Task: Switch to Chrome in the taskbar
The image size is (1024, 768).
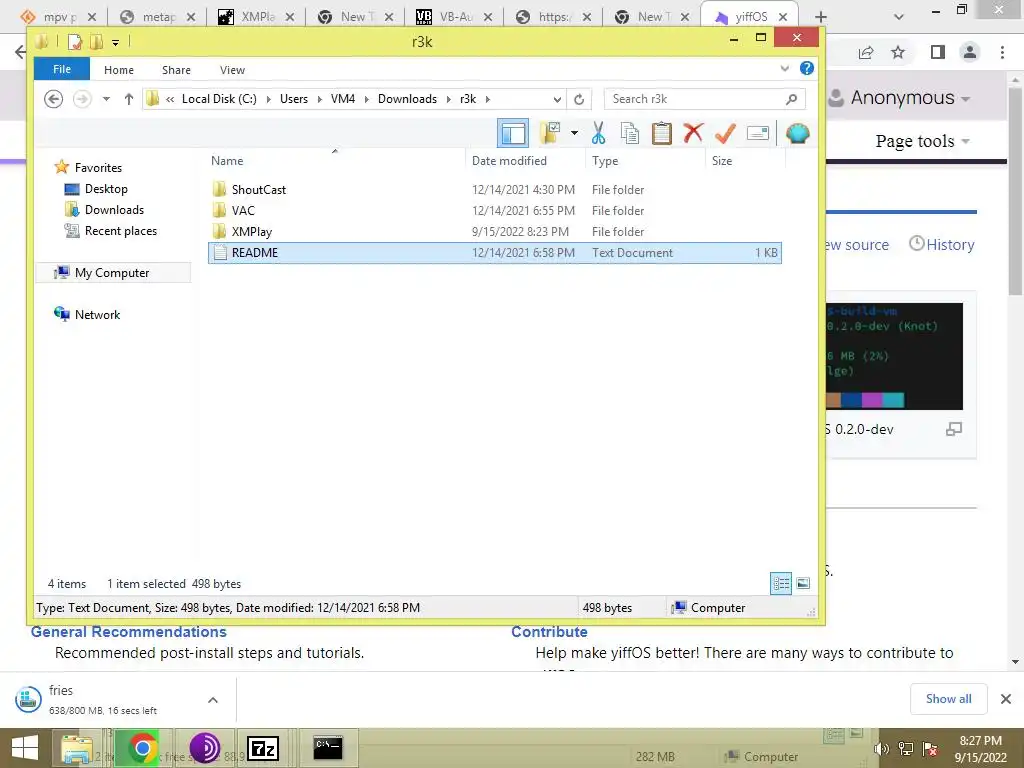Action: pos(142,748)
